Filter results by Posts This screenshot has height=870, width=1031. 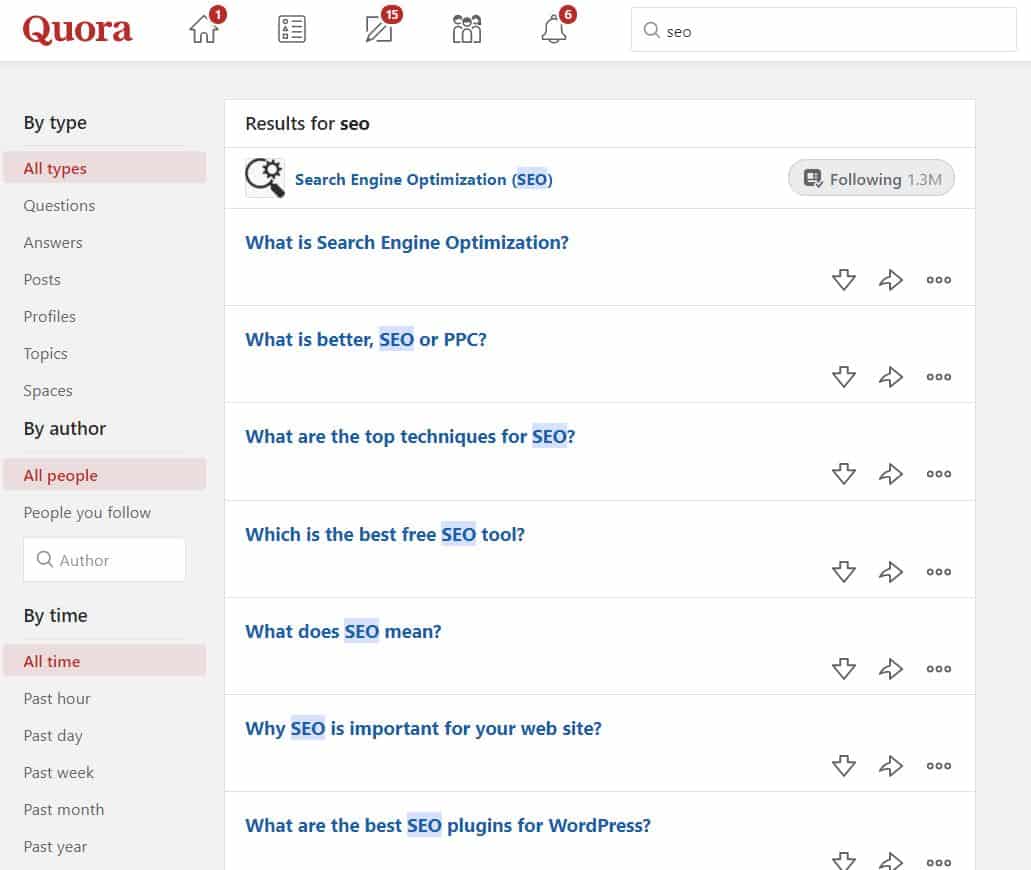(42, 279)
